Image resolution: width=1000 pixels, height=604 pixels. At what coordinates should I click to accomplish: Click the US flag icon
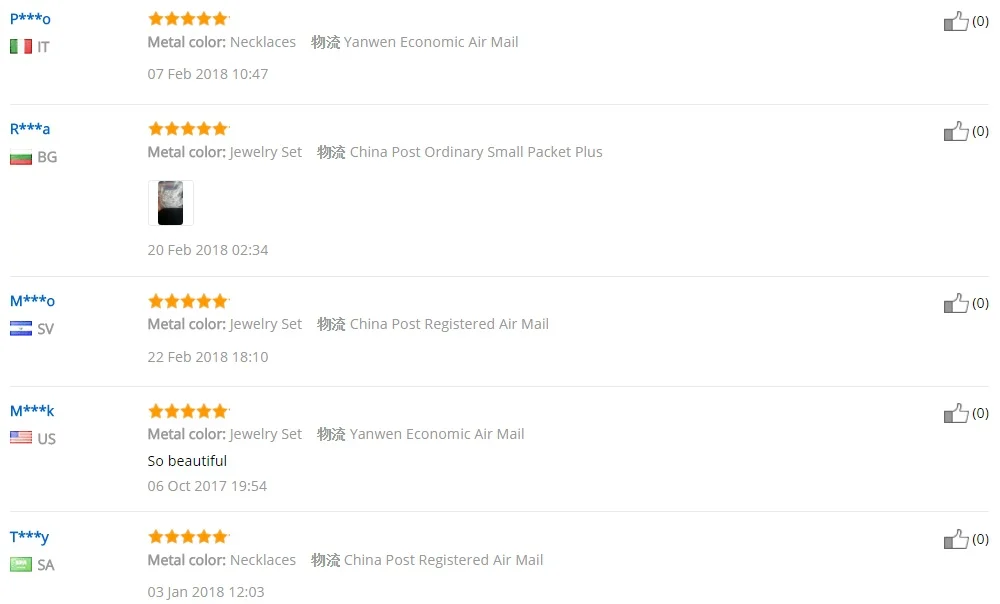tap(21, 438)
